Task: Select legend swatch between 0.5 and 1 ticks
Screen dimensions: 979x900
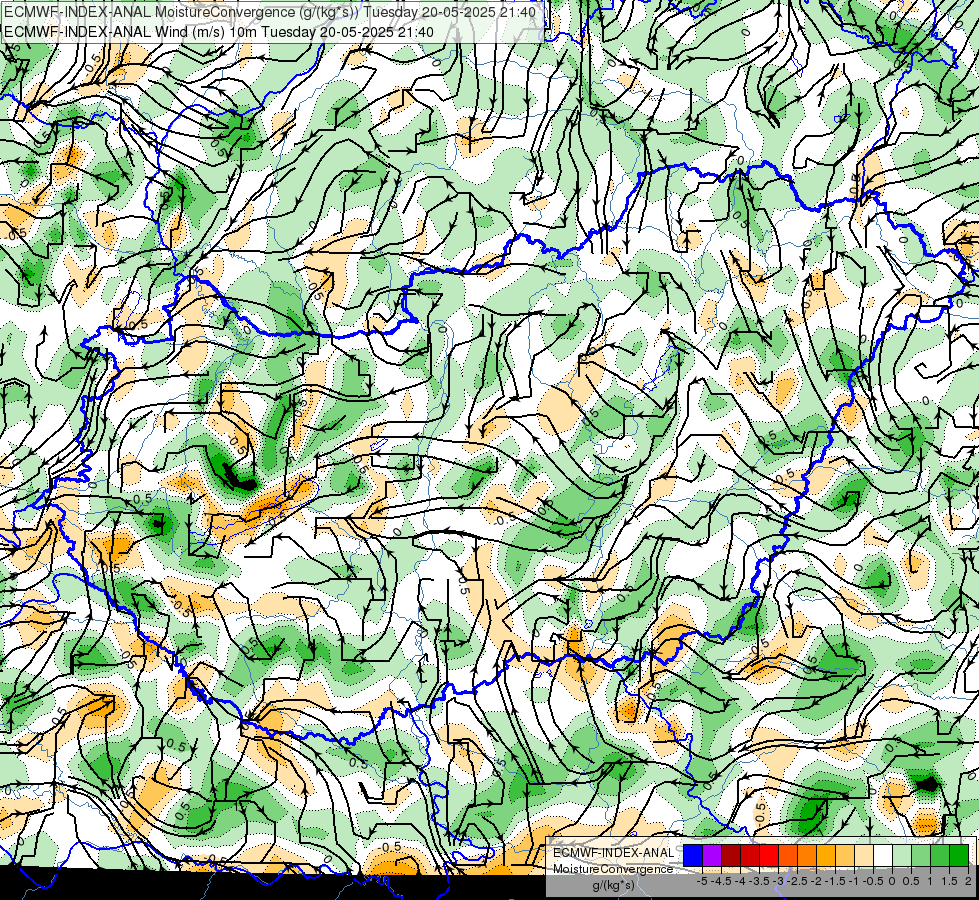Action: [921, 856]
